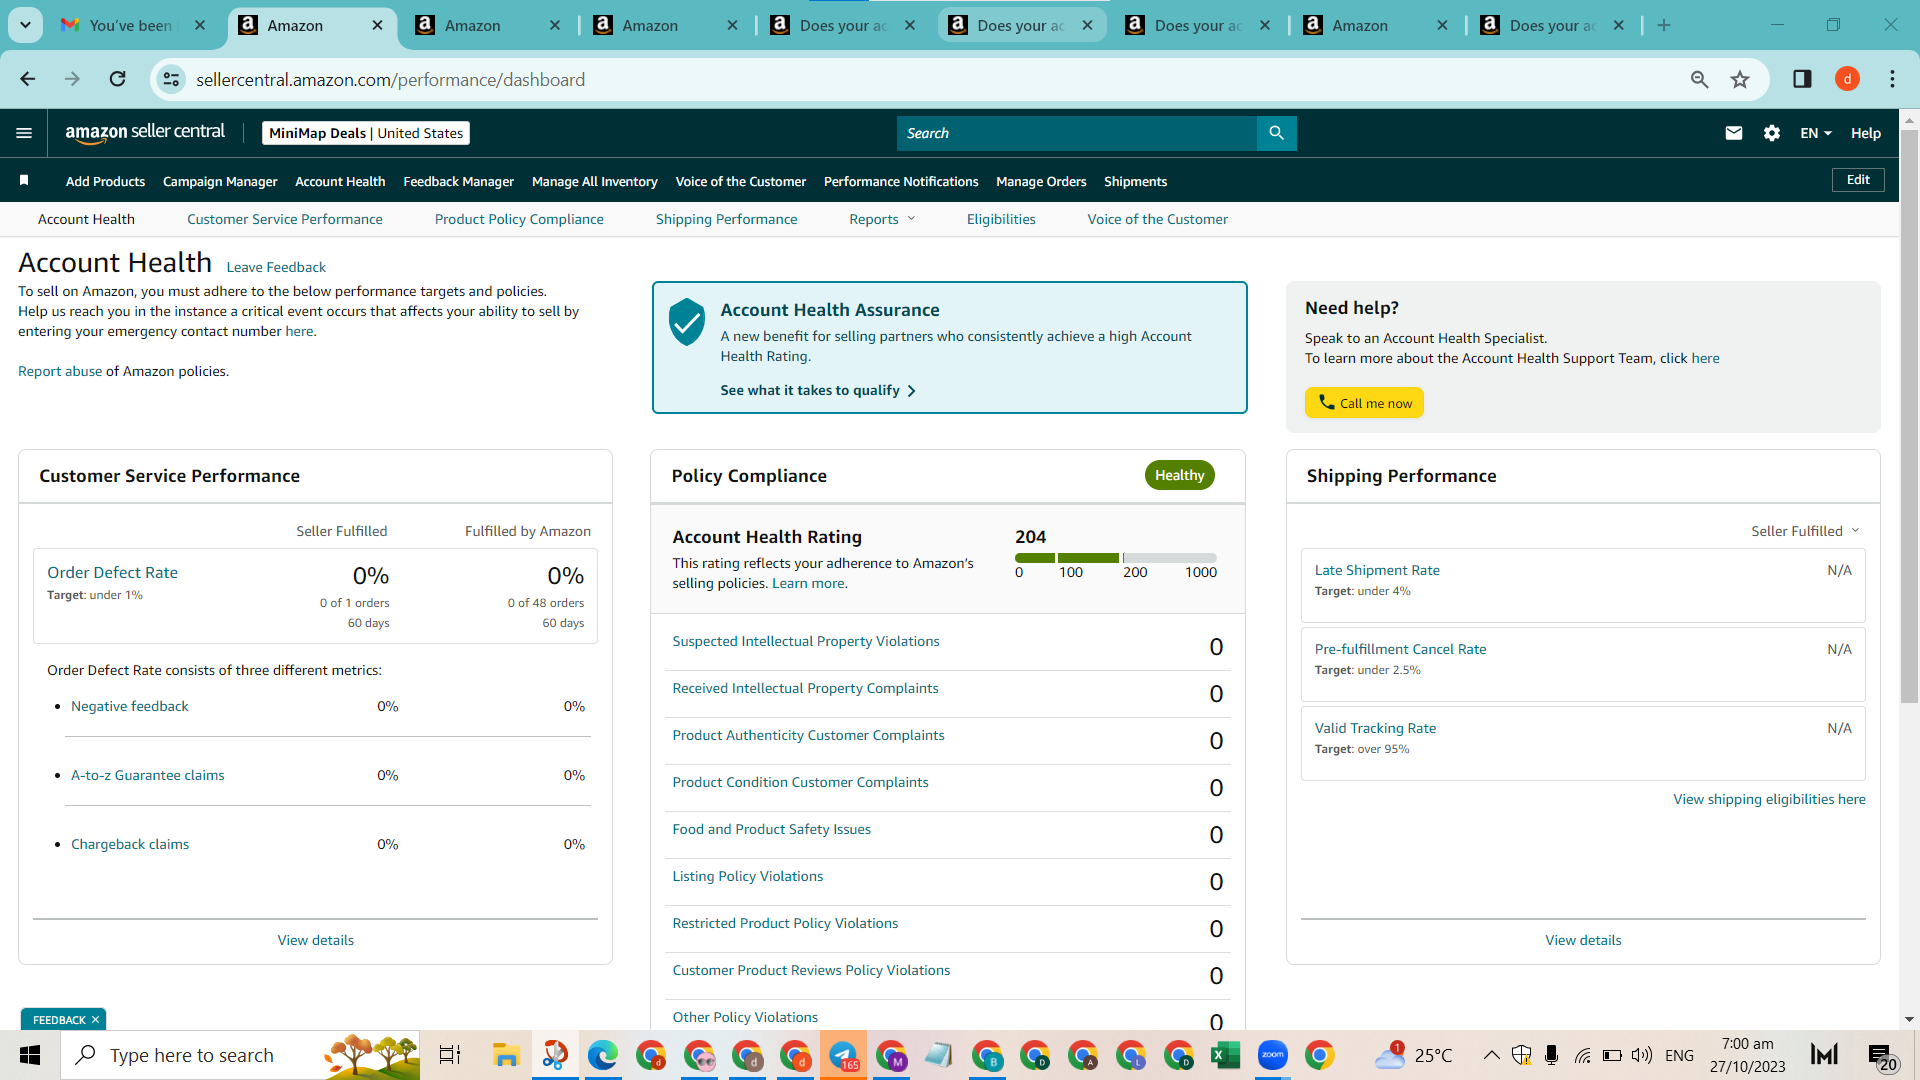Open Campaign Manager from the menu bar
Screen dimensions: 1920x1080
[220, 181]
